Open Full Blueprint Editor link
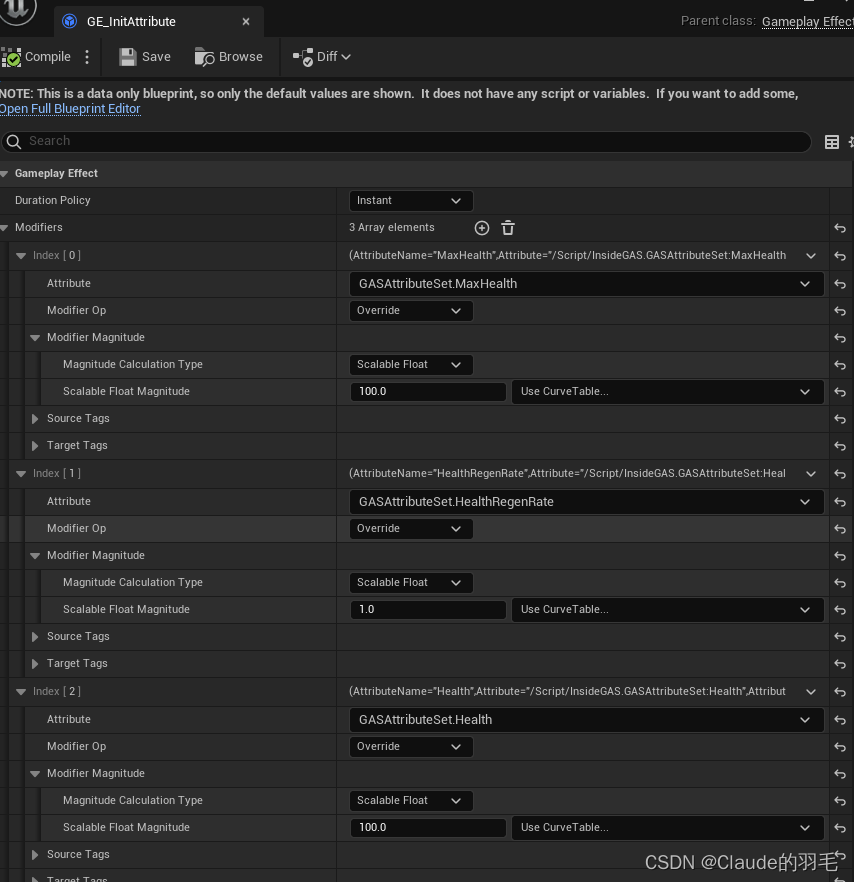854x882 pixels. pos(70,109)
